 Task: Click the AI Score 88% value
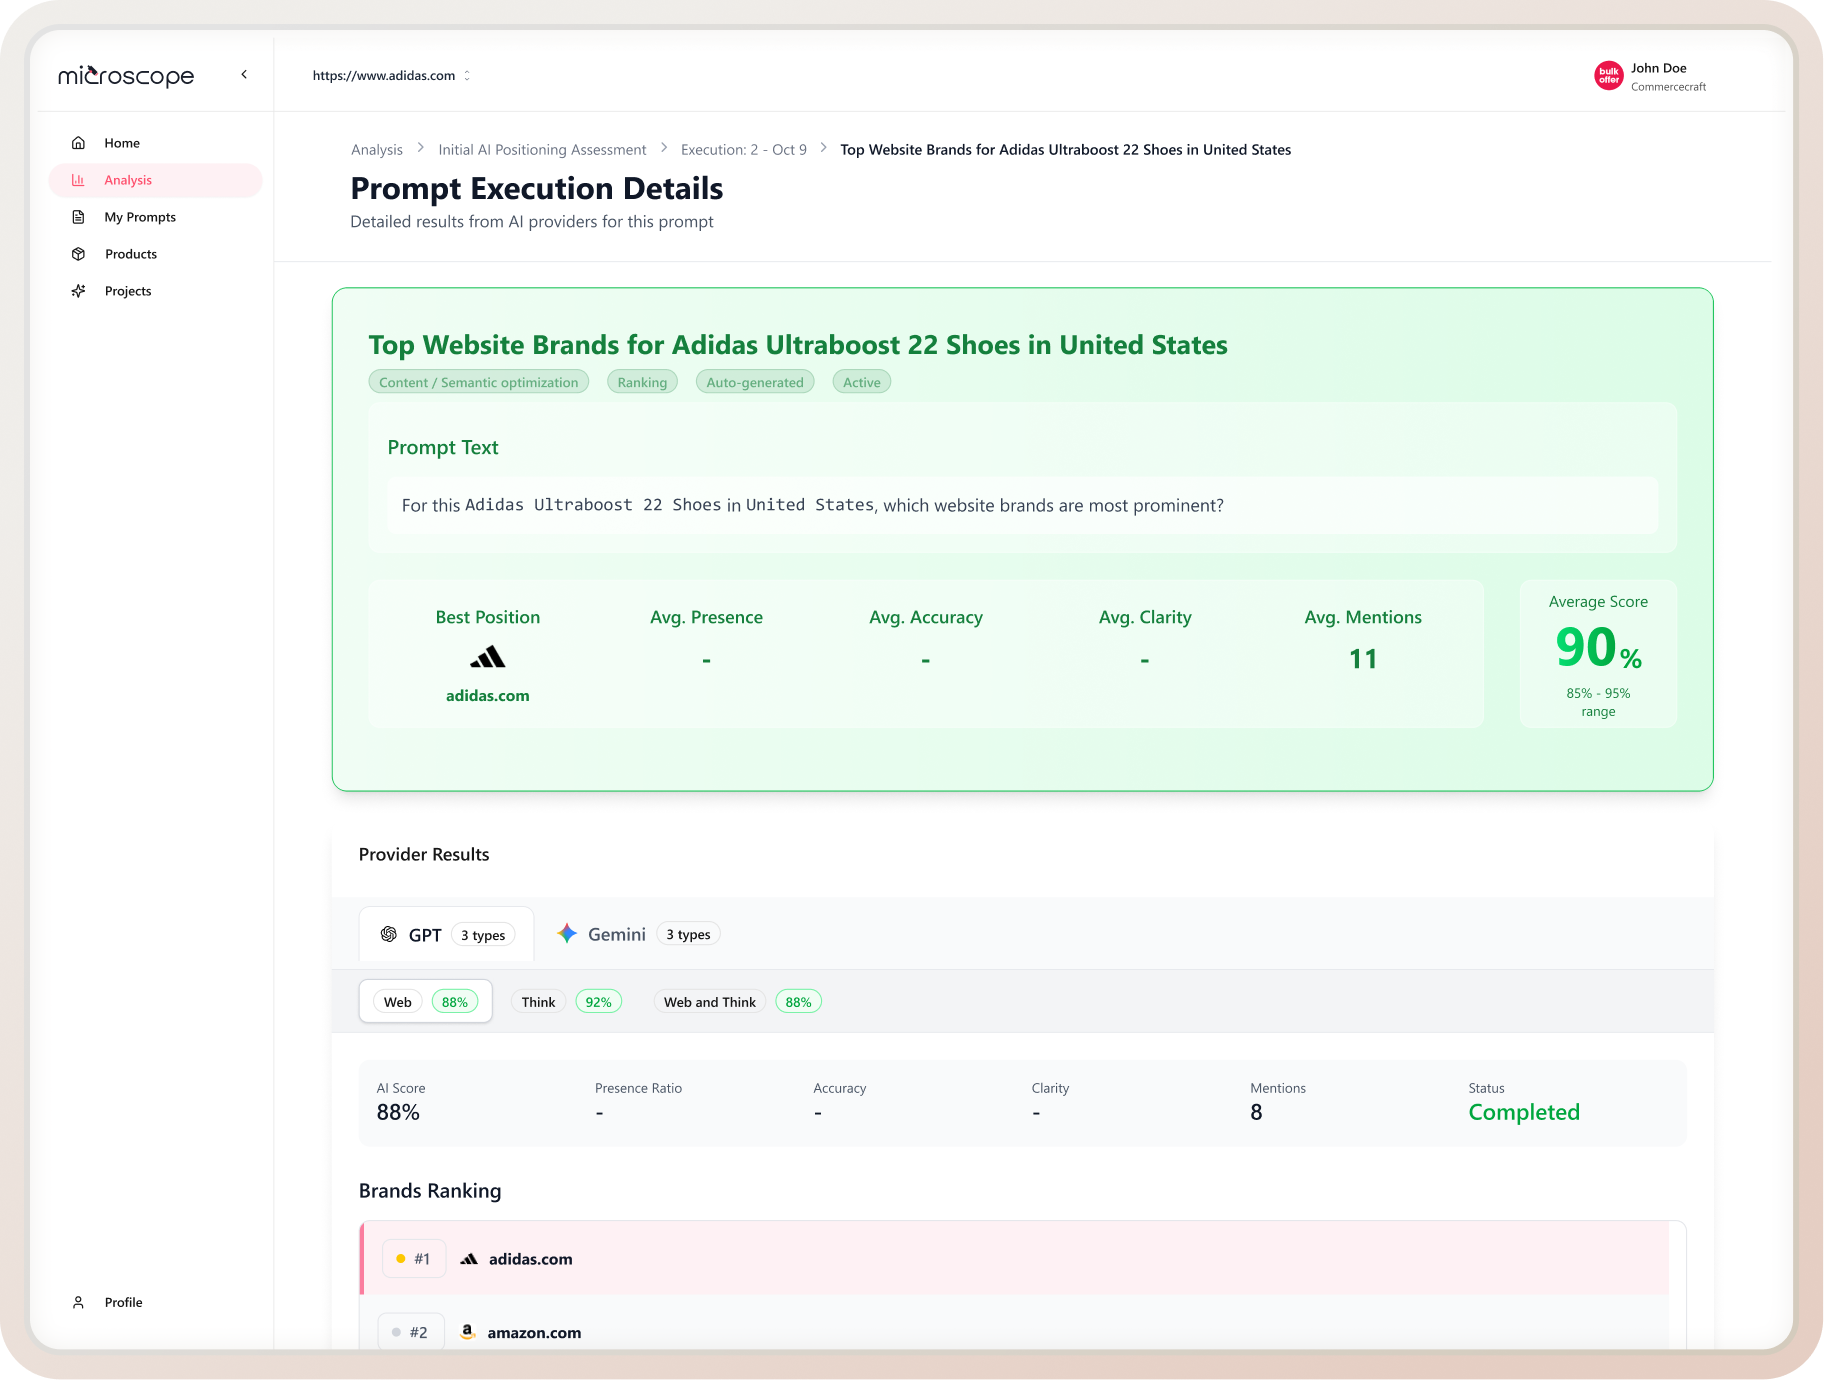398,1112
